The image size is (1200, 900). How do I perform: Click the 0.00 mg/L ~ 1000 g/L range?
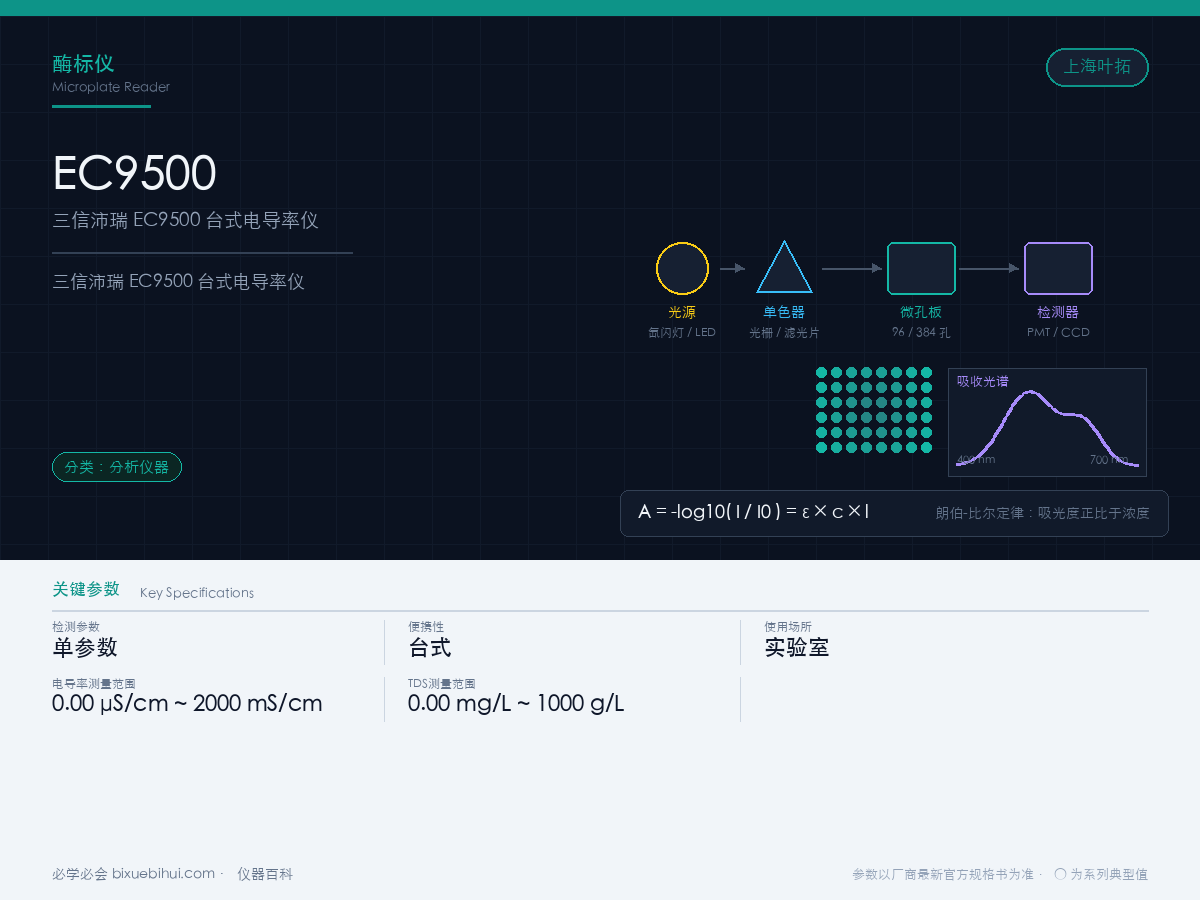[516, 703]
